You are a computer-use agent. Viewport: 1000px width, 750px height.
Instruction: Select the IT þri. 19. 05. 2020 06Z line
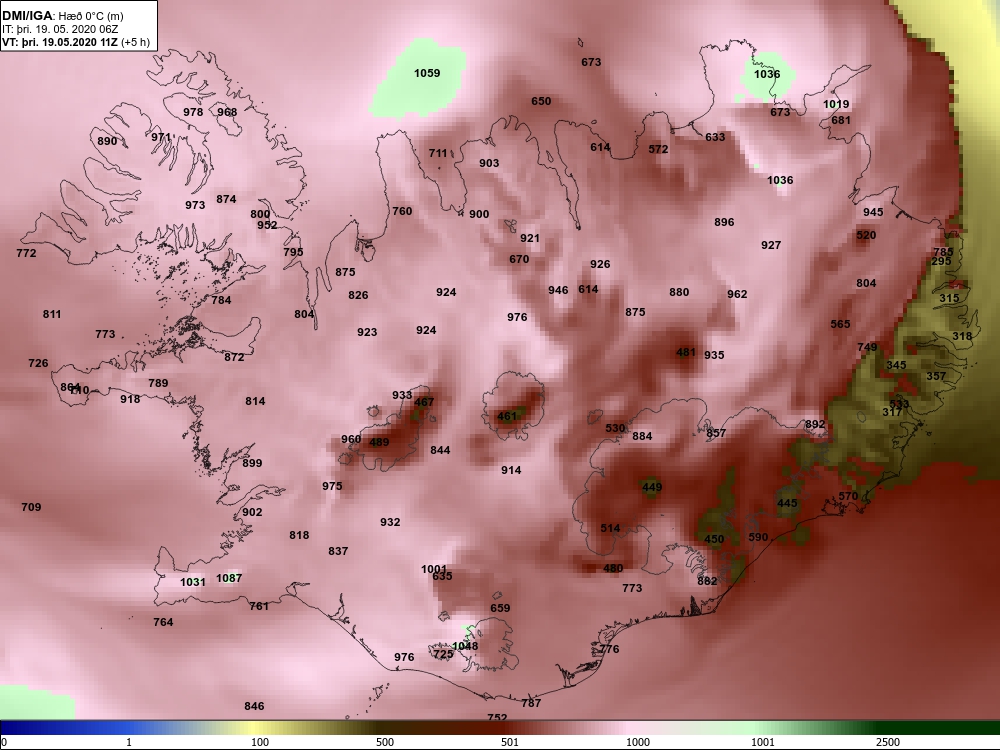[x=60, y=29]
